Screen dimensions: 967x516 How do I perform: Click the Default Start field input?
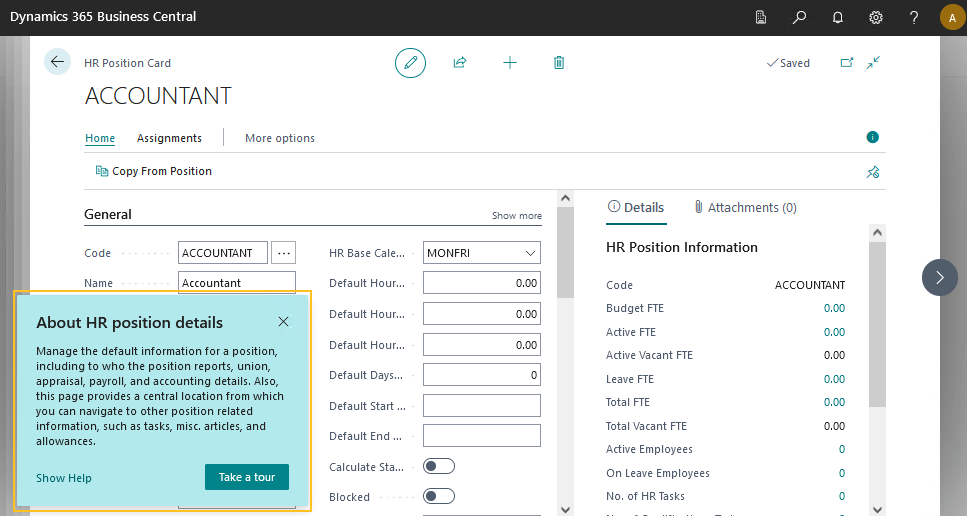point(481,405)
